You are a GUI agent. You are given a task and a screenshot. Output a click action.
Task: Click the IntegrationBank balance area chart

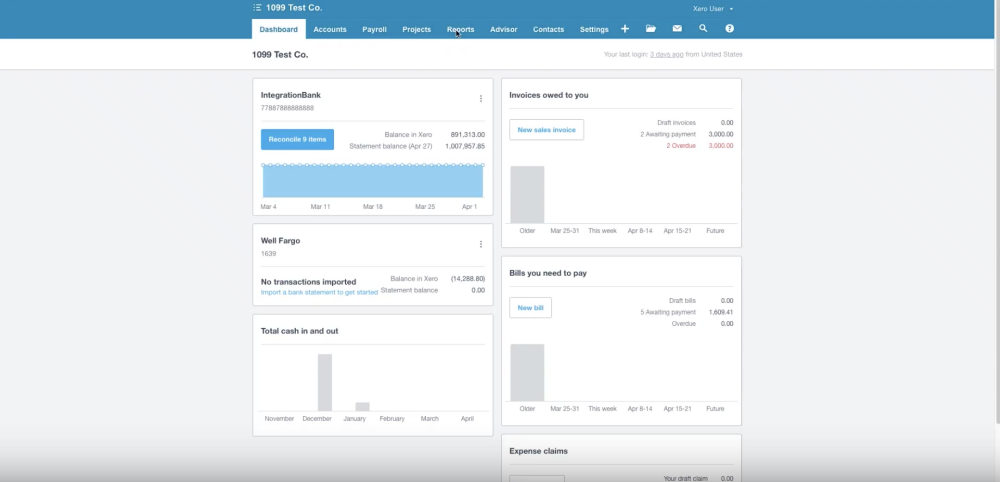click(x=372, y=181)
